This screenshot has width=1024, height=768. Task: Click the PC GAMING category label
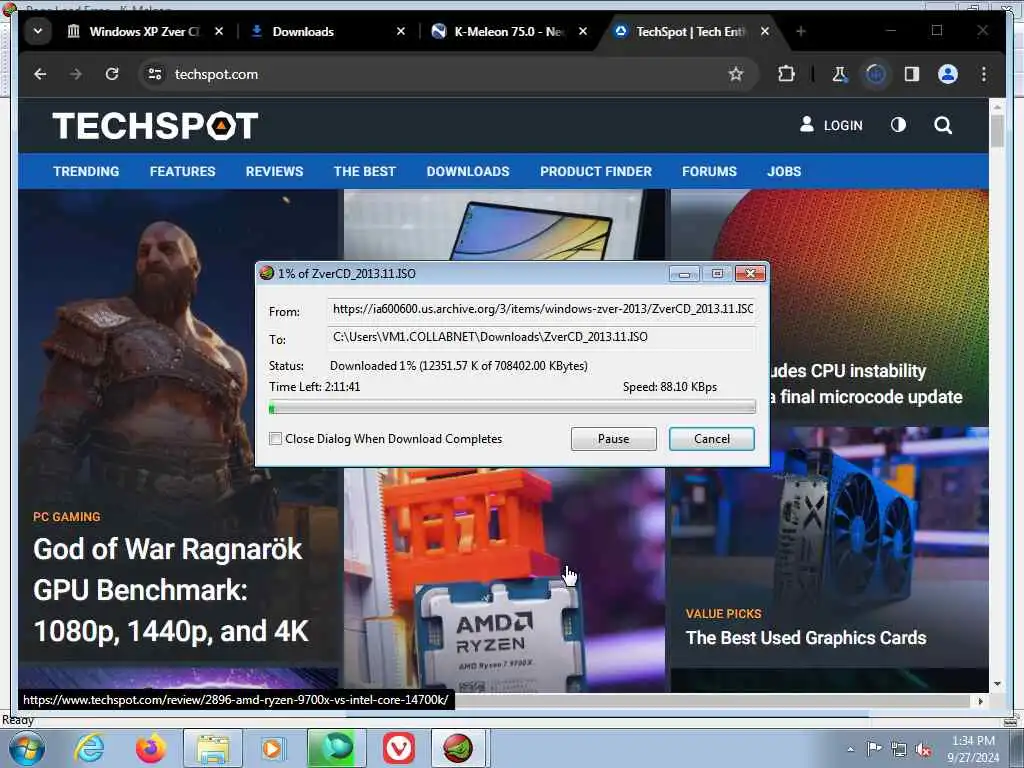coord(67,517)
